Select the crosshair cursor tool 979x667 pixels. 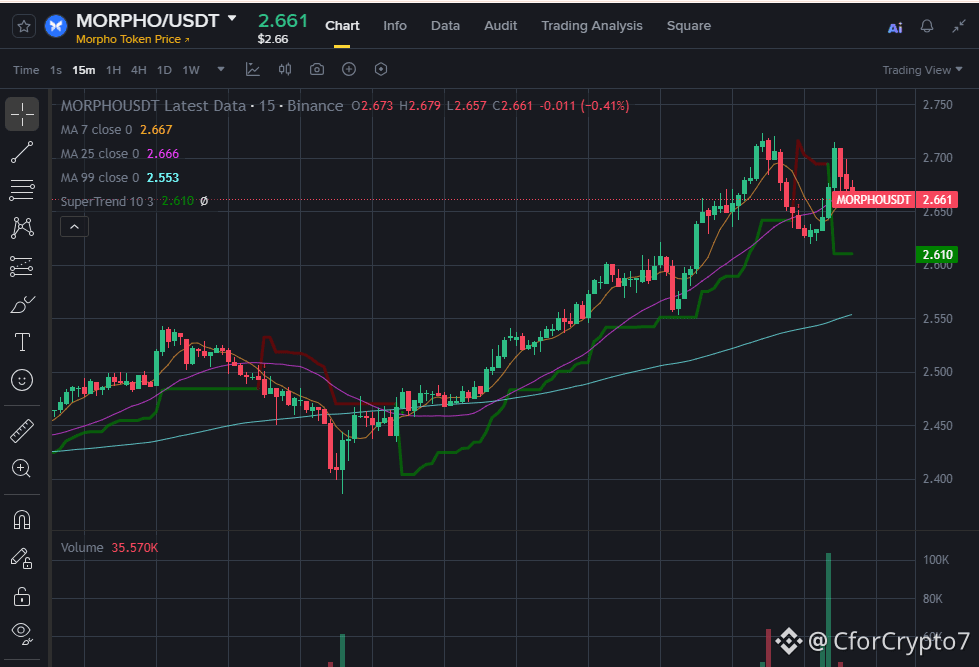coord(22,114)
